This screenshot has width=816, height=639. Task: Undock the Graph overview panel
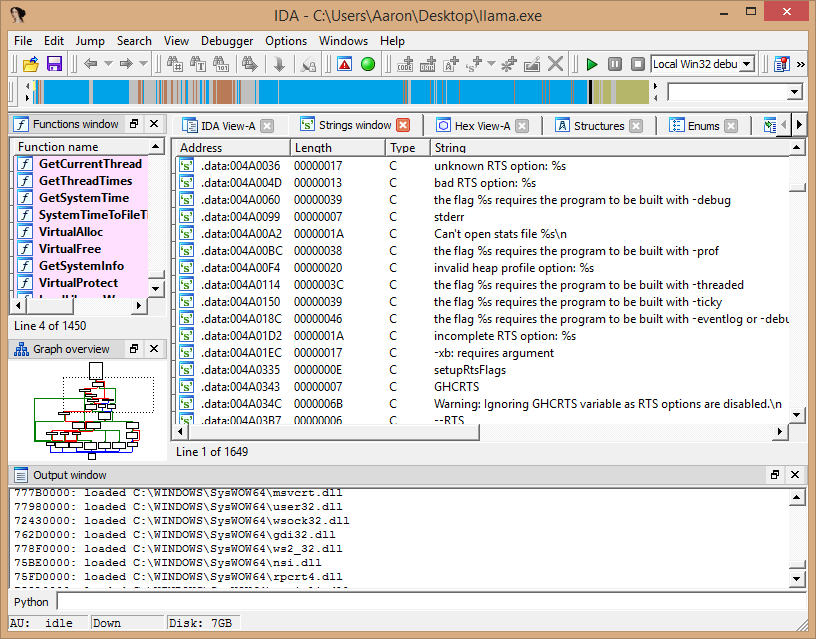[x=134, y=349]
